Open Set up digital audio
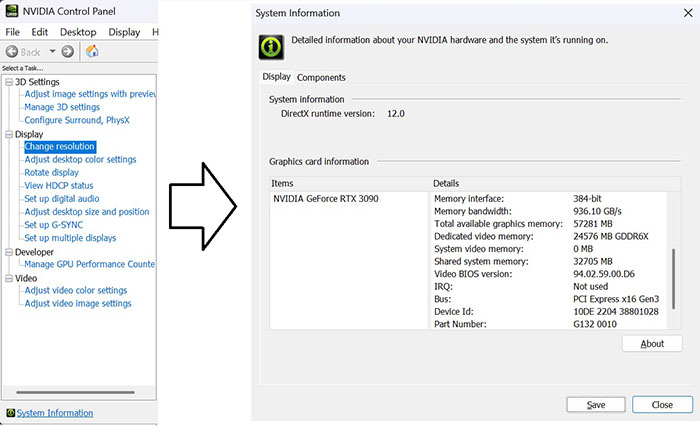The height and width of the screenshot is (426, 700). coord(62,199)
